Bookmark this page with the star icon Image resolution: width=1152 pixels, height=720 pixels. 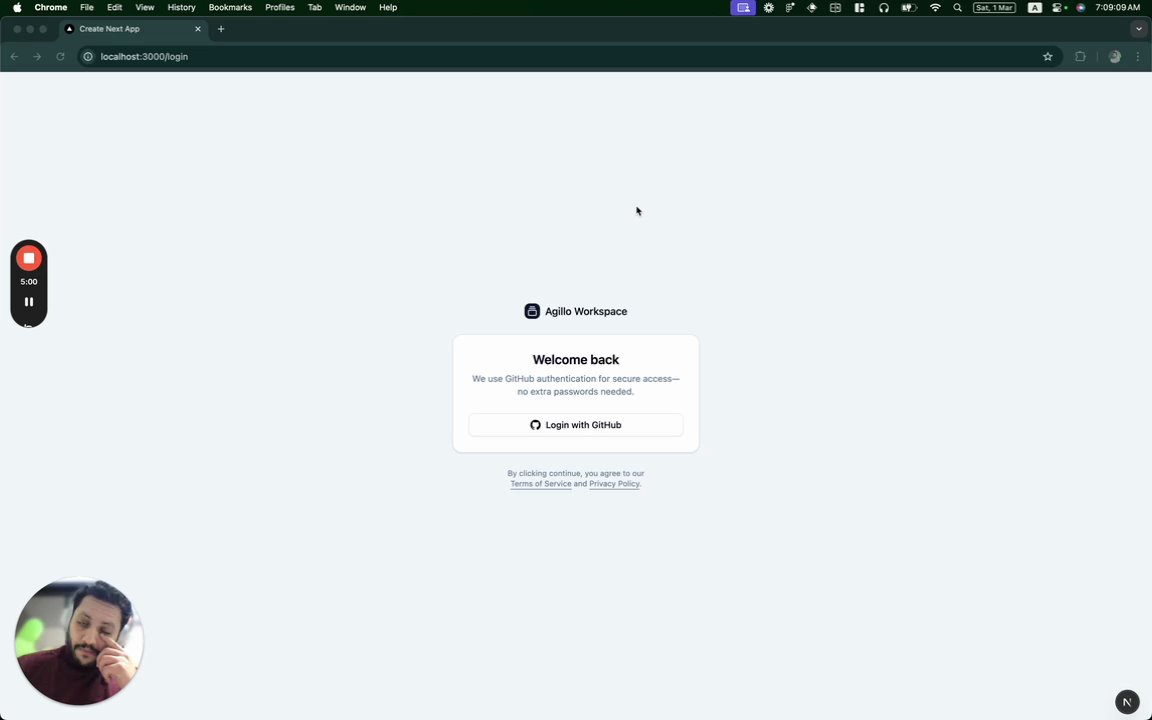(1048, 57)
